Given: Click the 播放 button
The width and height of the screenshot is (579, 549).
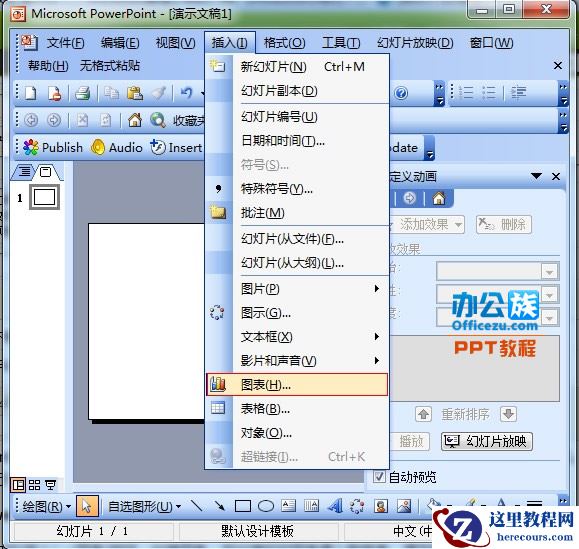Looking at the screenshot, I should pos(410,442).
